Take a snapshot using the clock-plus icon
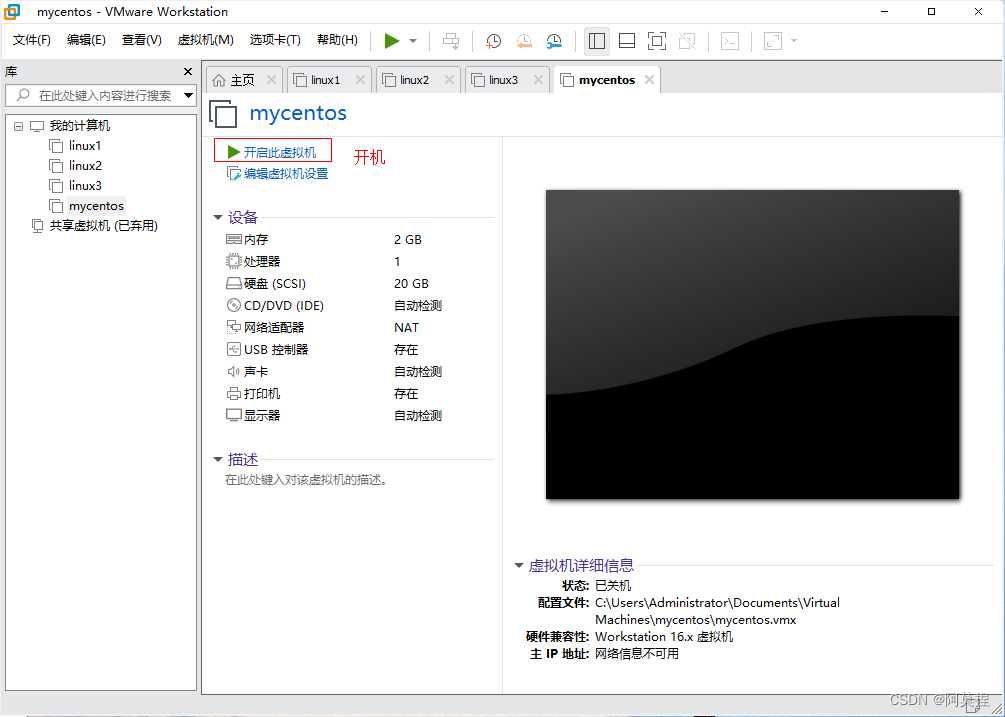 493,41
